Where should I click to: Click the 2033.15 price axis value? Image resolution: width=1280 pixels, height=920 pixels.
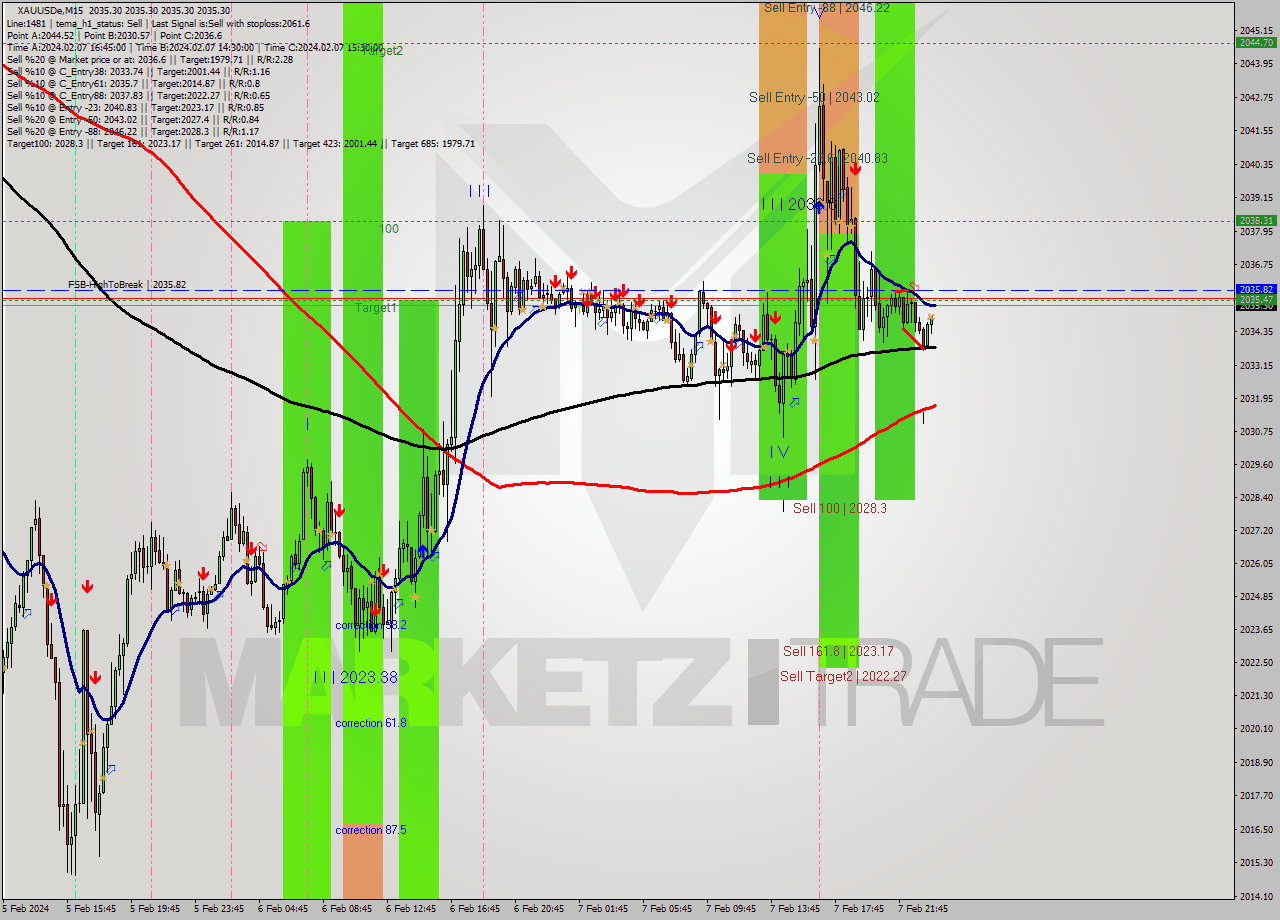[1256, 365]
